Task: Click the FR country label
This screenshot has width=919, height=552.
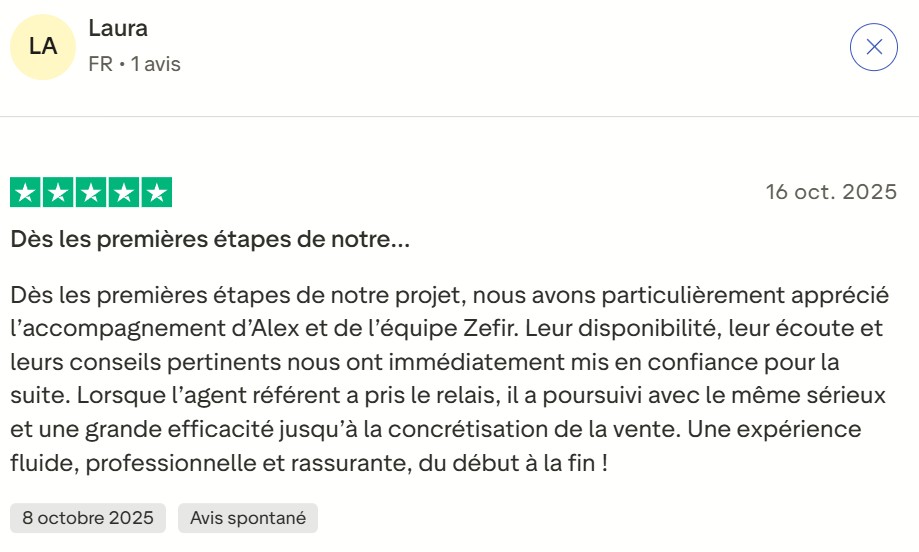Action: (x=100, y=64)
